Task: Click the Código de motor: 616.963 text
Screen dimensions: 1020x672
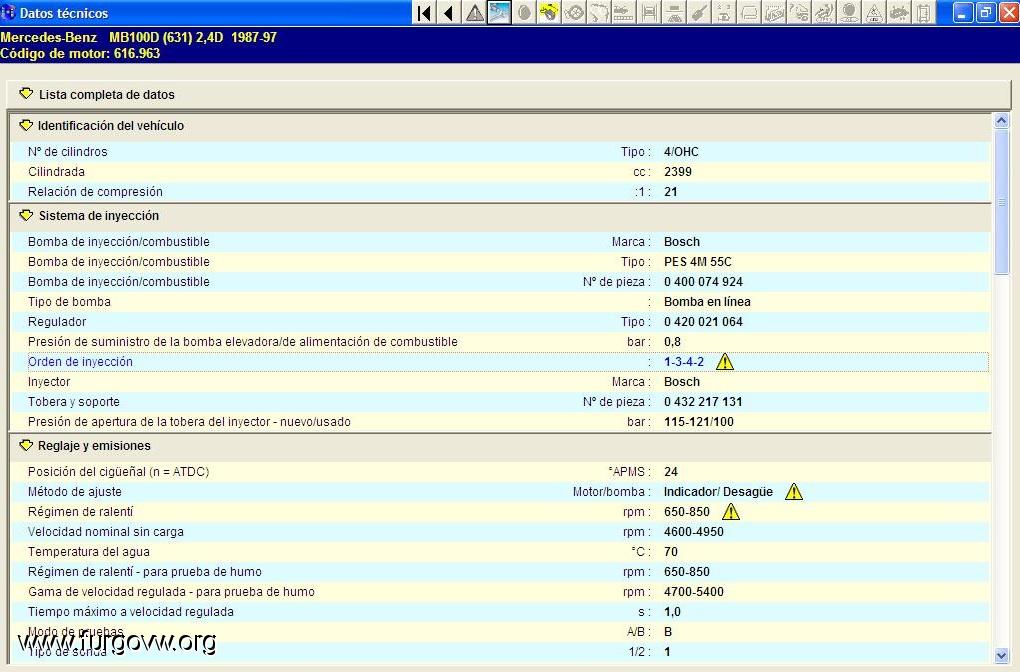Action: point(80,53)
